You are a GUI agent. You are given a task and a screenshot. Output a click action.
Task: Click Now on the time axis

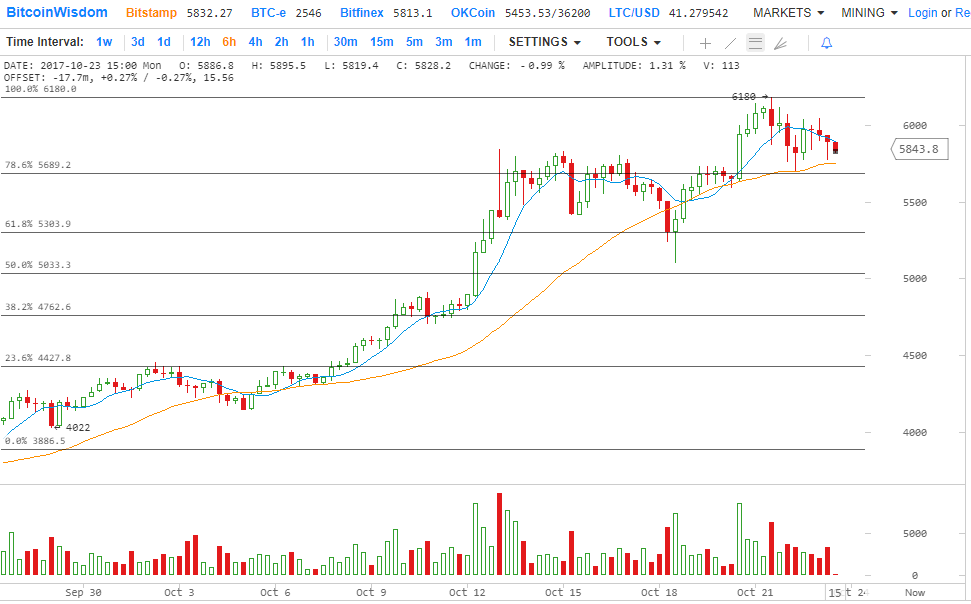coord(914,592)
